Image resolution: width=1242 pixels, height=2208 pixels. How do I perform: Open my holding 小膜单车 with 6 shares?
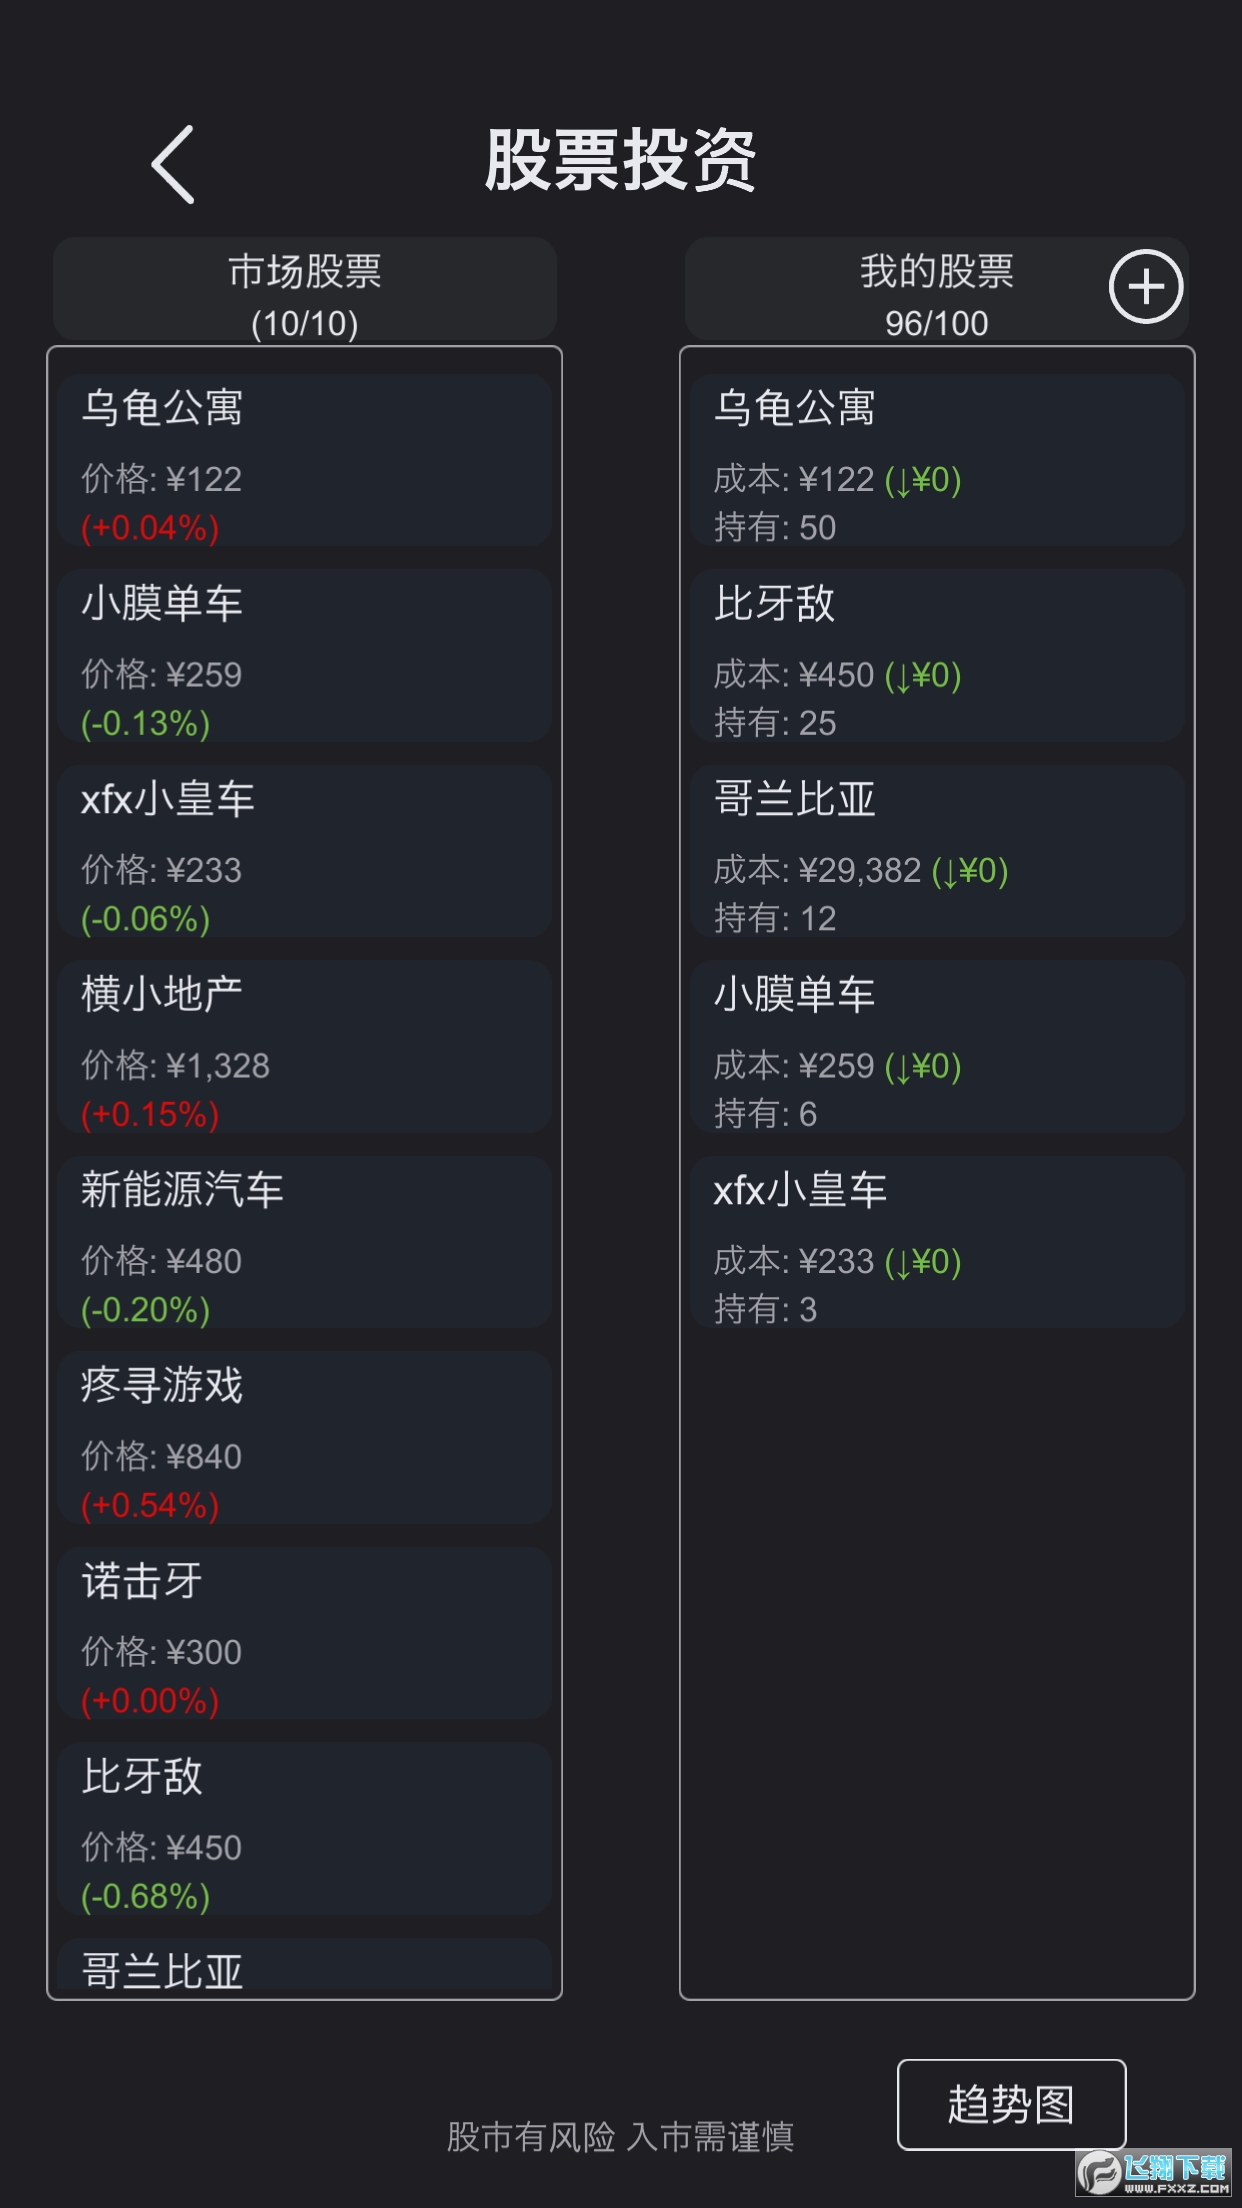tap(937, 1047)
